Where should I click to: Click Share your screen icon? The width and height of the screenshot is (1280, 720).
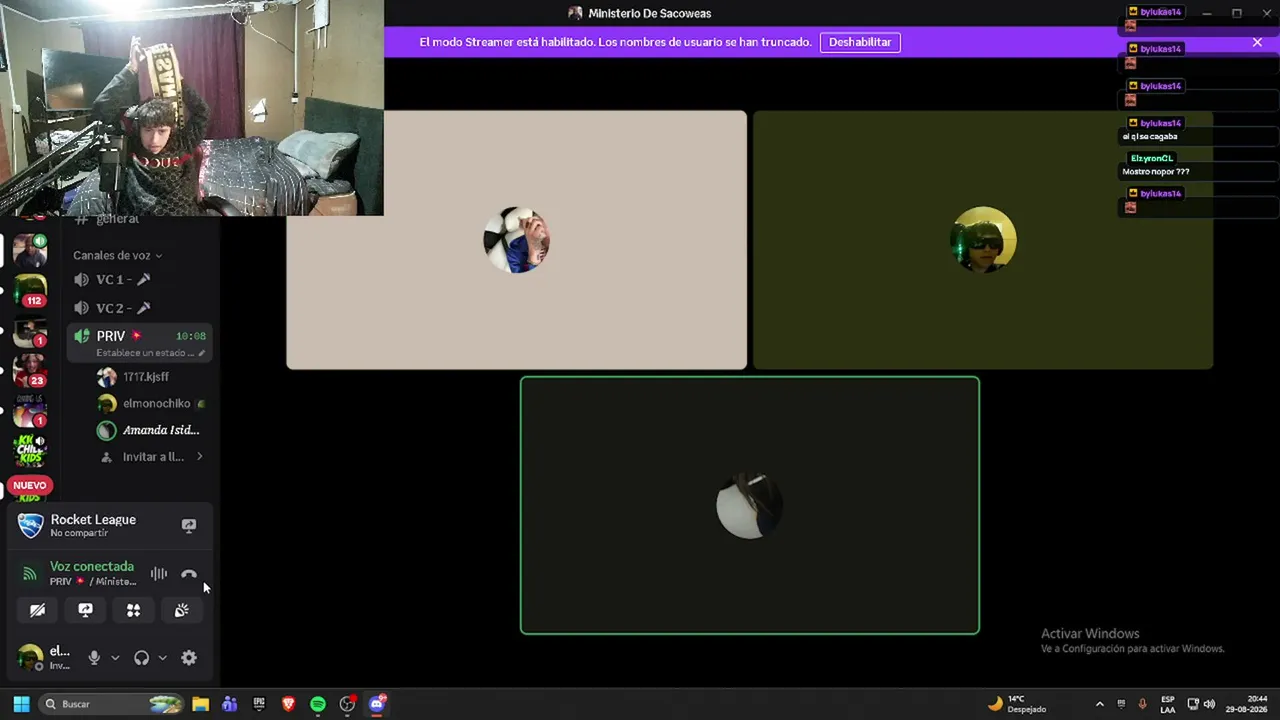85,610
